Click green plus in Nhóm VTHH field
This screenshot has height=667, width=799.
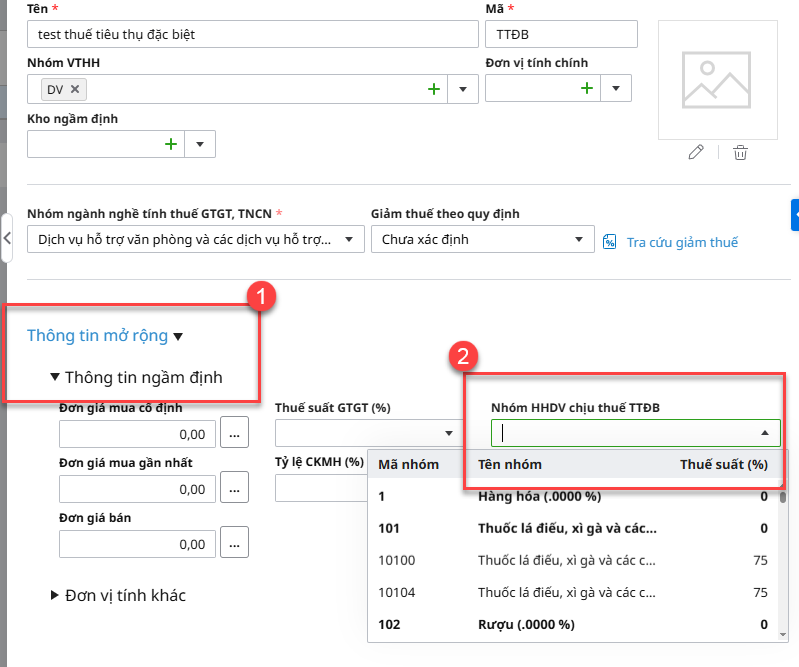[434, 89]
